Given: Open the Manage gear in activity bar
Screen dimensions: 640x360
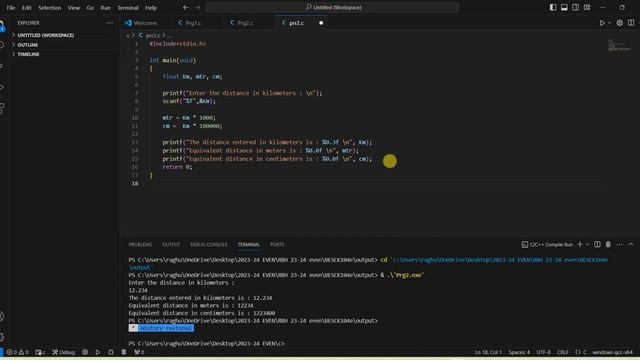Looking at the screenshot, I should [2, 337].
